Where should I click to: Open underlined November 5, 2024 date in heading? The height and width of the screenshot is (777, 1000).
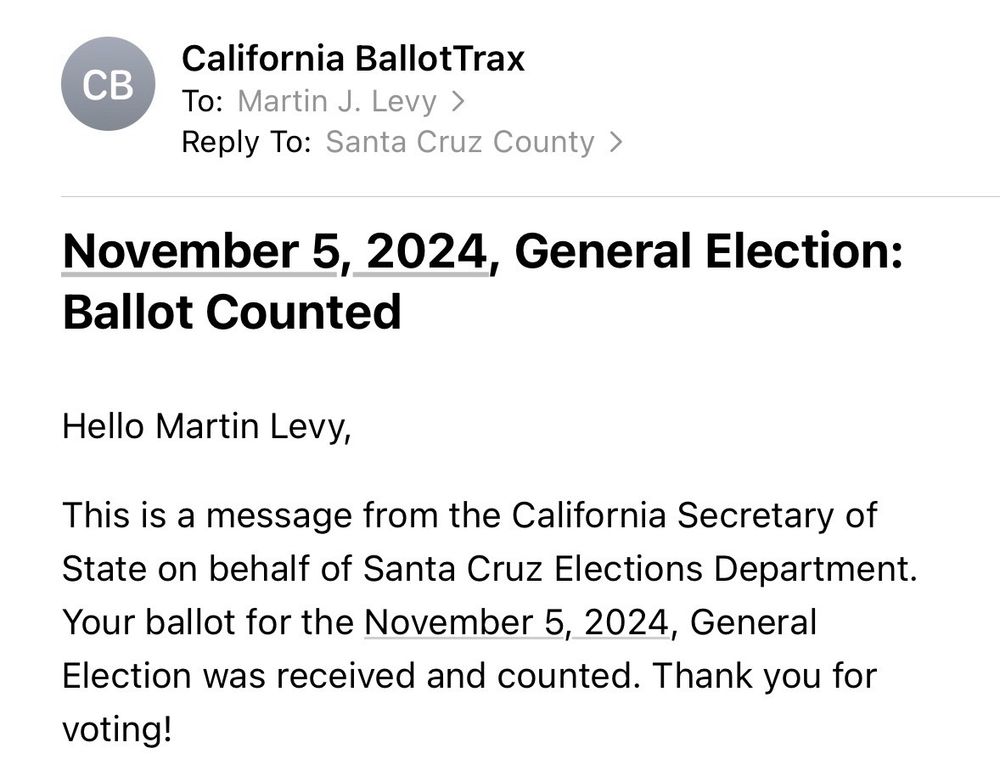point(275,251)
